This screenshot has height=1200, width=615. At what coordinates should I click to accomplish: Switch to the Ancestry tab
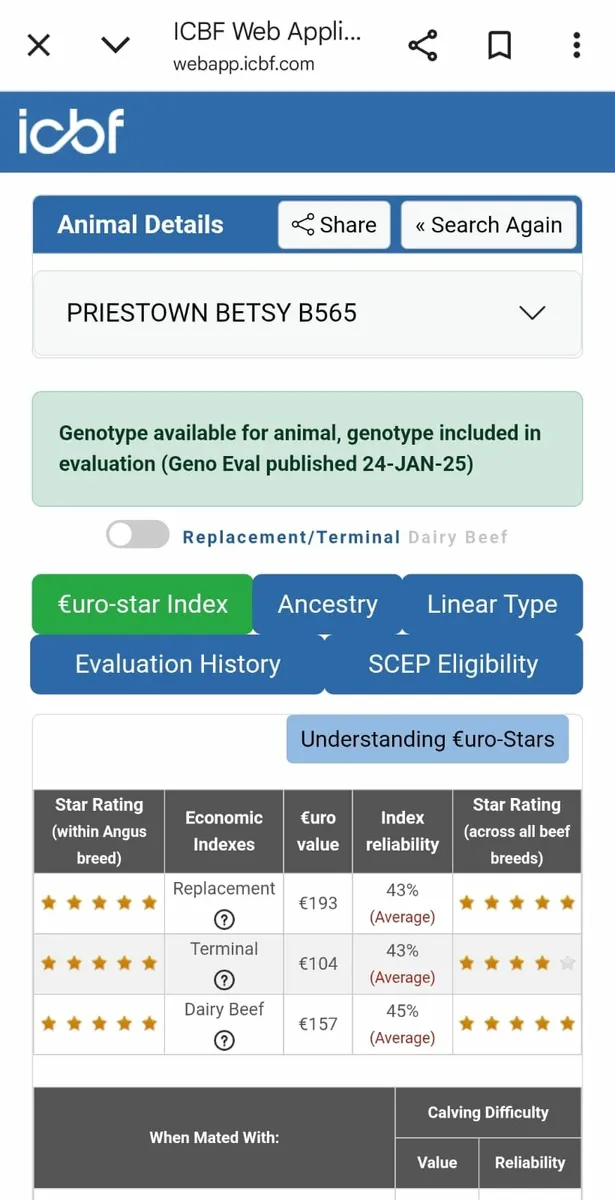click(327, 604)
